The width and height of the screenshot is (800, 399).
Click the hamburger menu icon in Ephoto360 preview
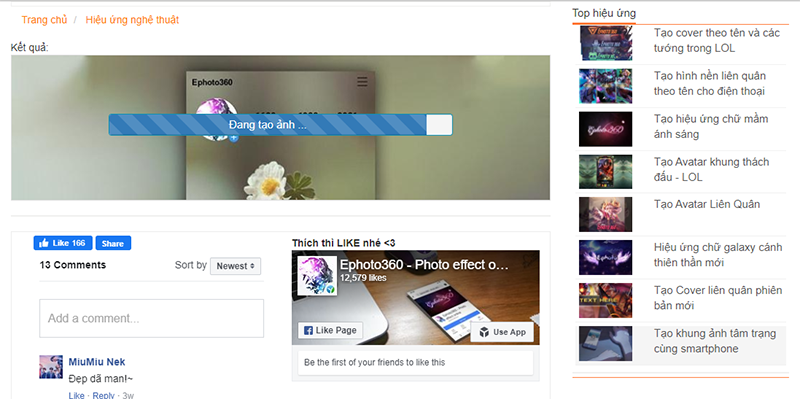[x=362, y=82]
